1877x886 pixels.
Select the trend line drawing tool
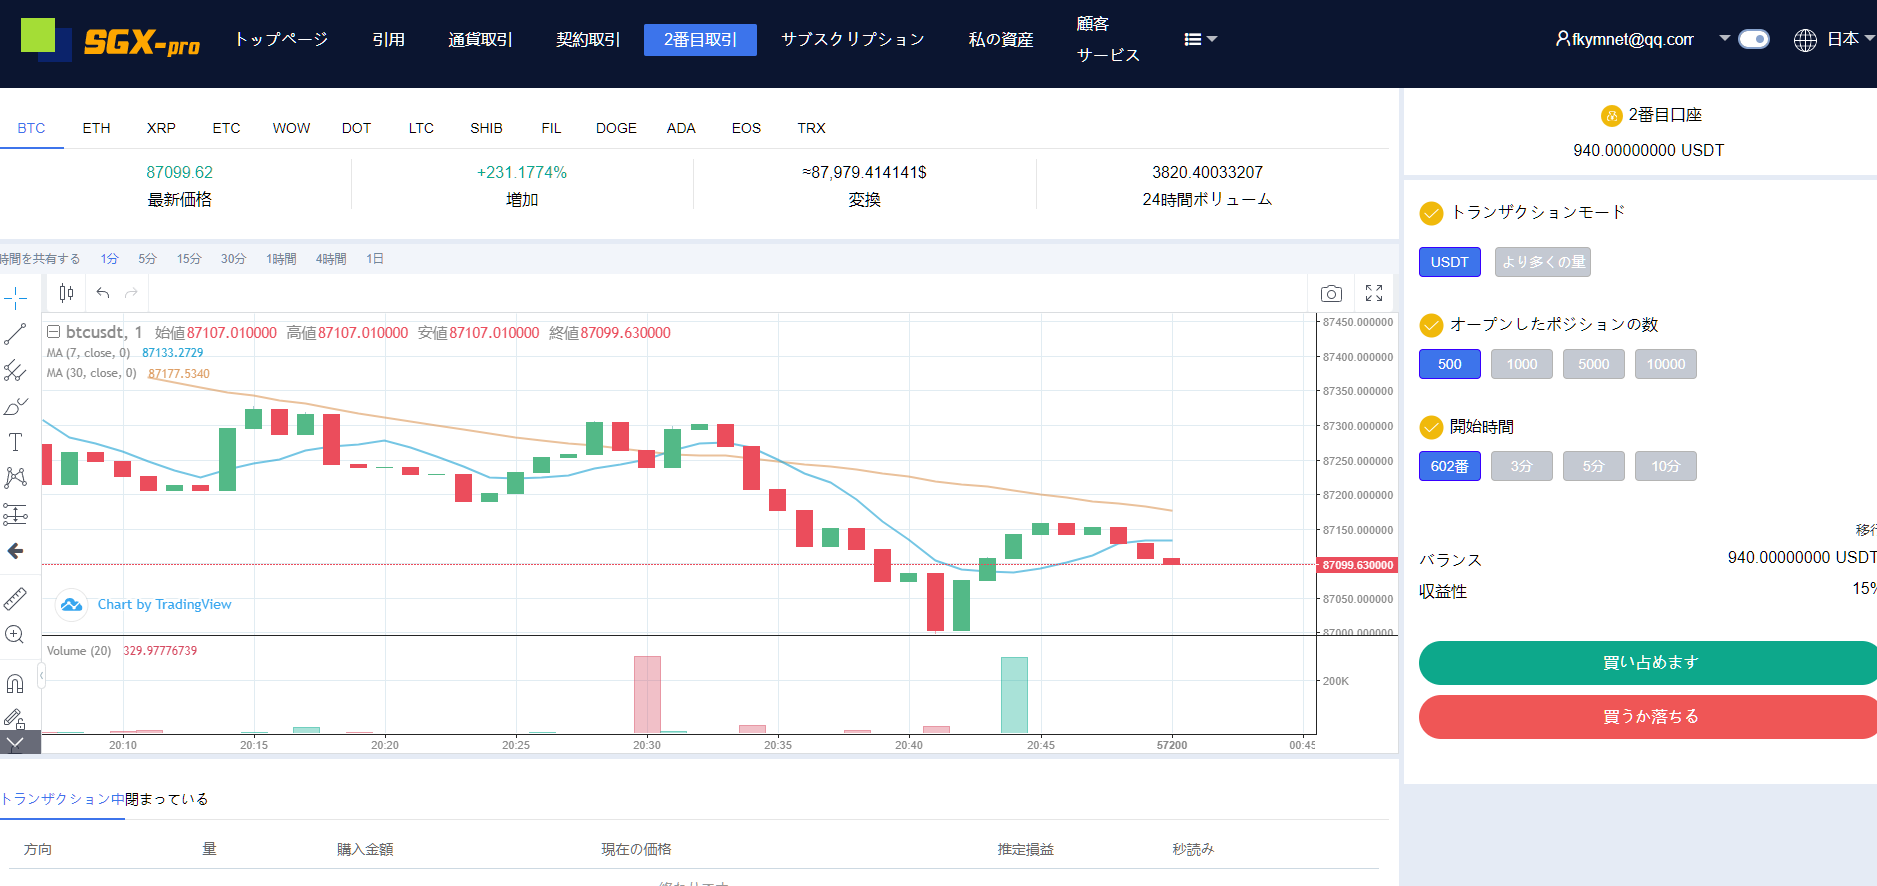(15, 334)
